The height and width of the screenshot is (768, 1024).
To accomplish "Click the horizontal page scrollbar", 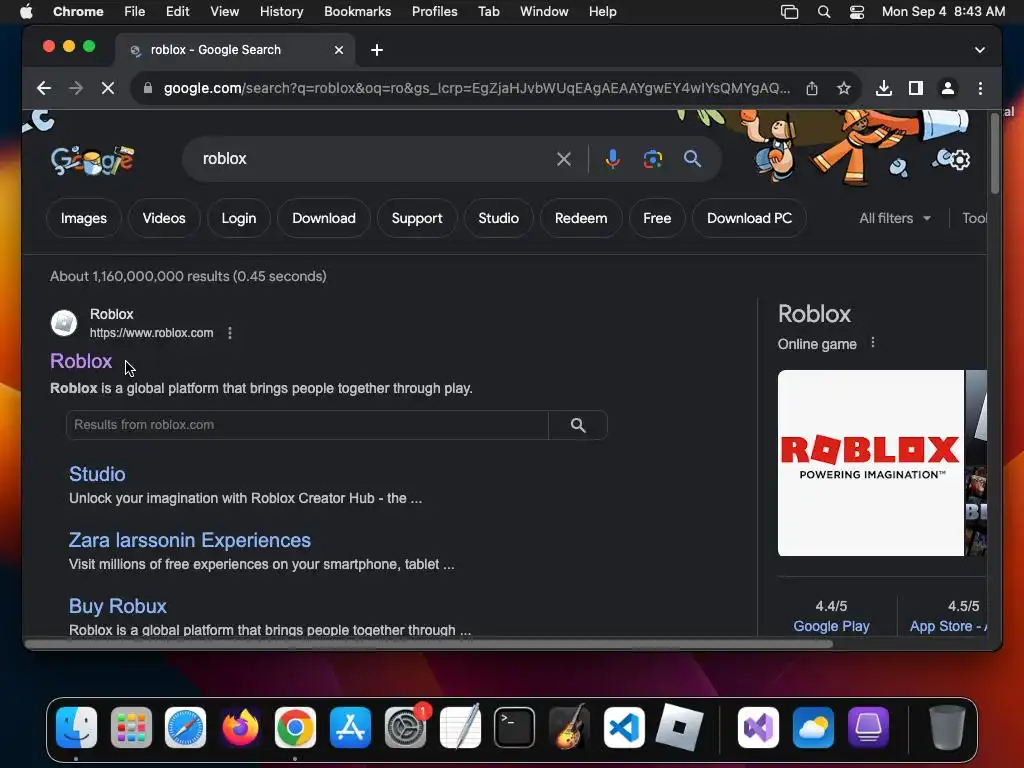I will coord(428,644).
